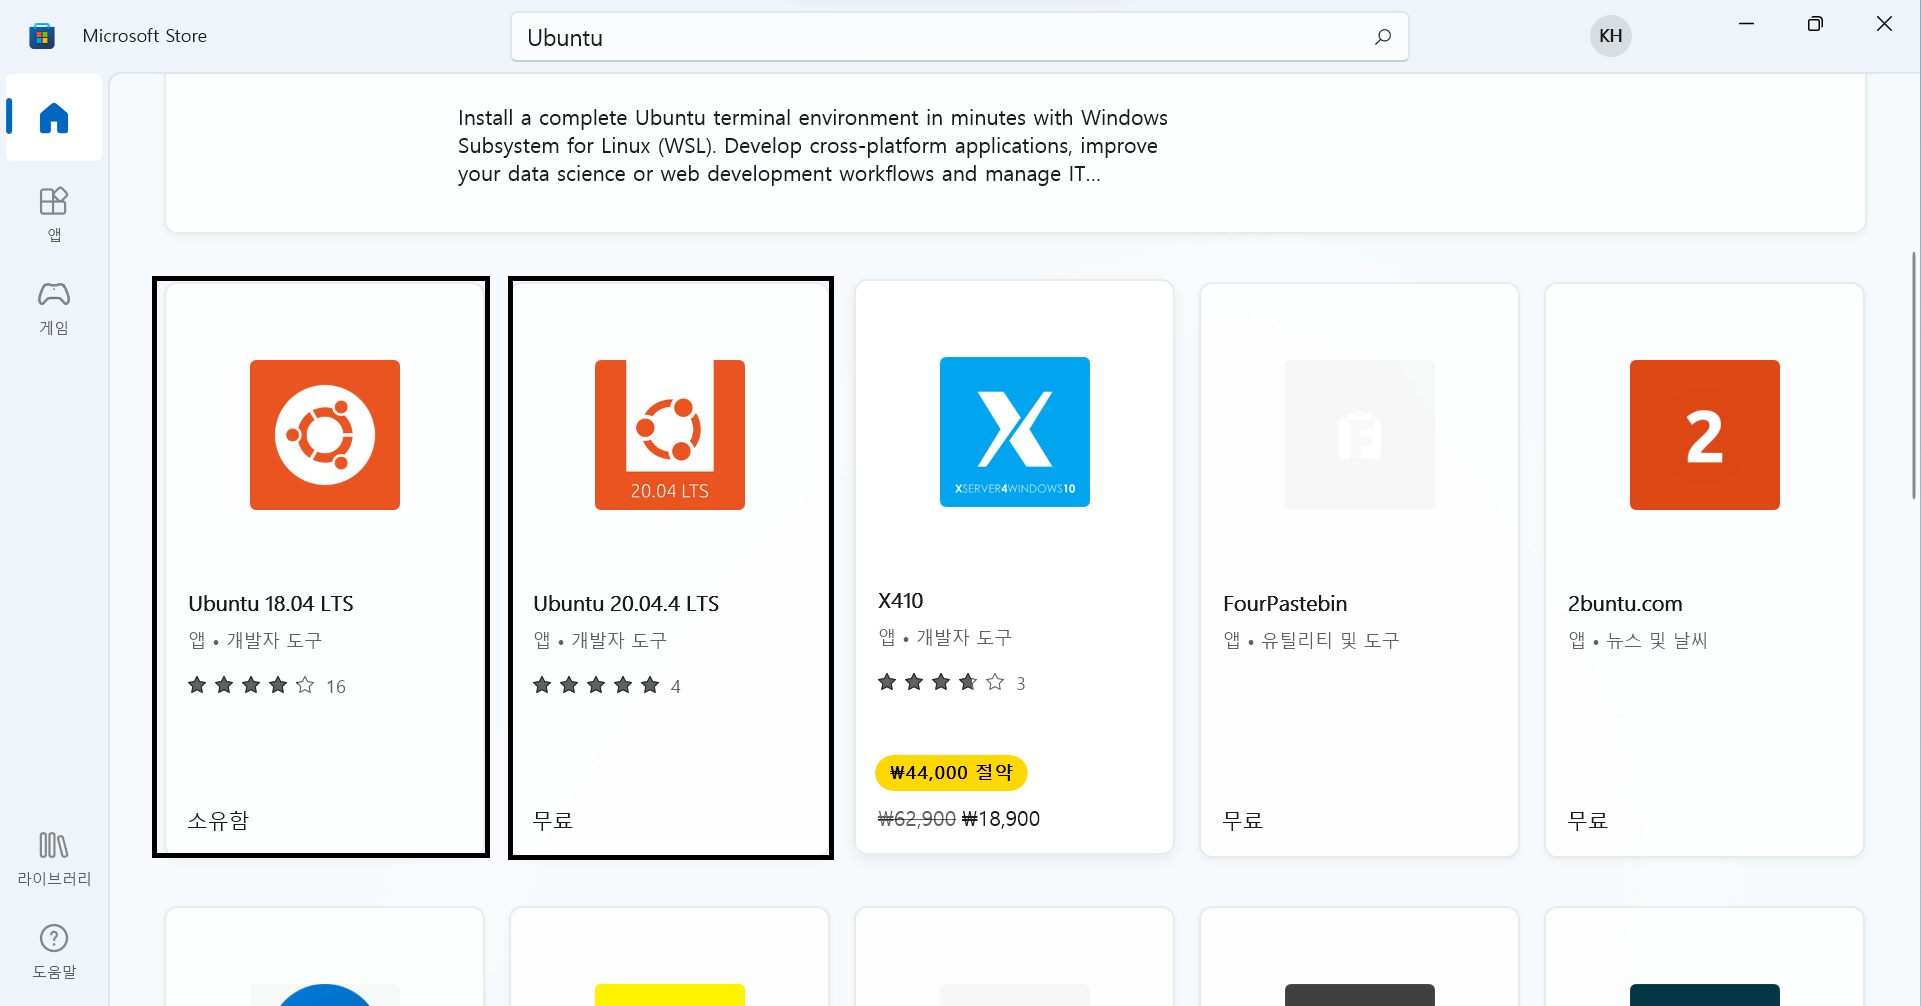Image resolution: width=1921 pixels, height=1006 pixels.
Task: Open the 2buntu.com app icon
Action: click(1705, 435)
